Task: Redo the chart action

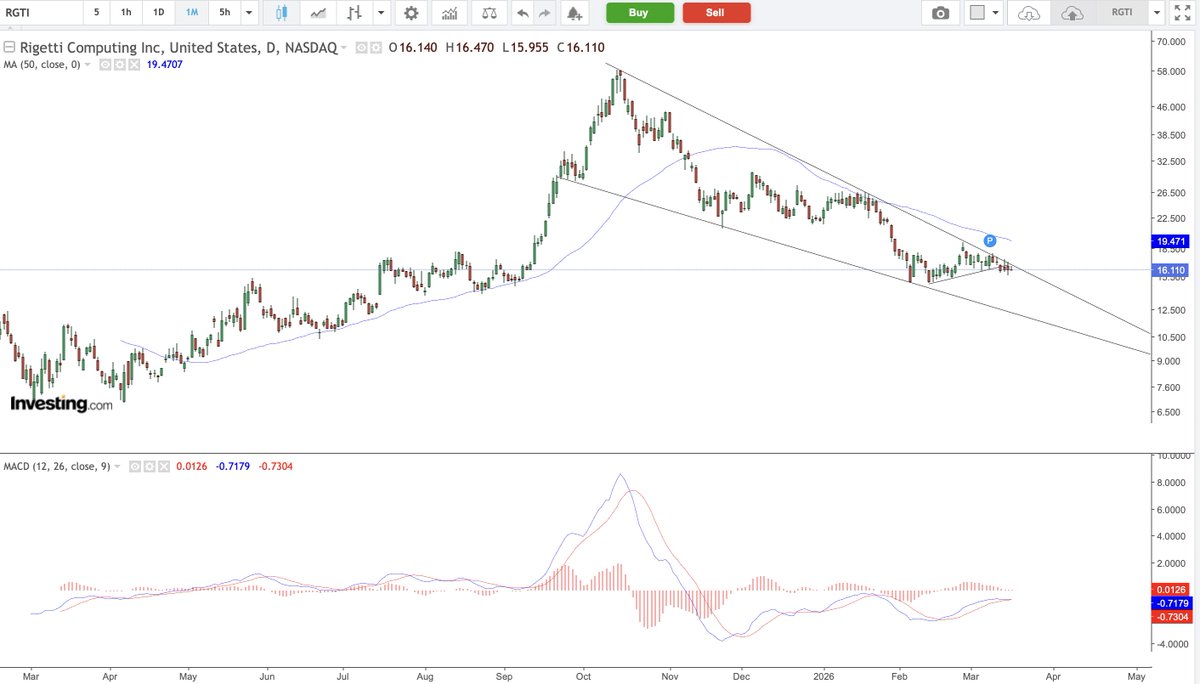Action: 544,13
